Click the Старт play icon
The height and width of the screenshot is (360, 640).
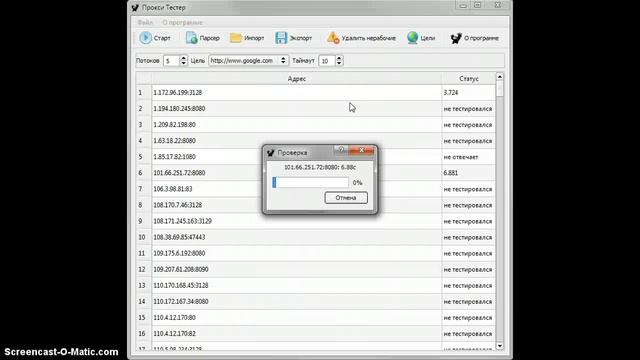(x=145, y=38)
